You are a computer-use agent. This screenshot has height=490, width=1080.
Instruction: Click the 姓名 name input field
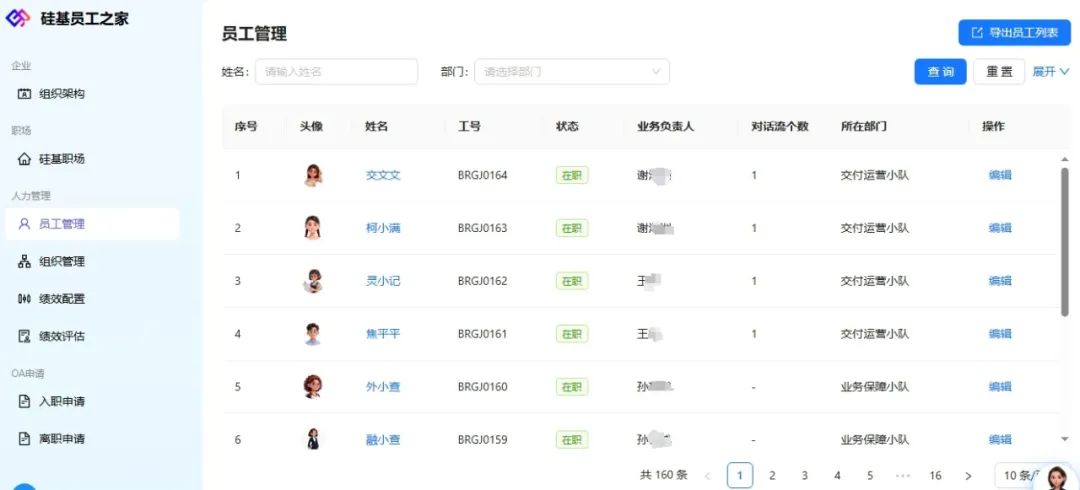coord(336,72)
